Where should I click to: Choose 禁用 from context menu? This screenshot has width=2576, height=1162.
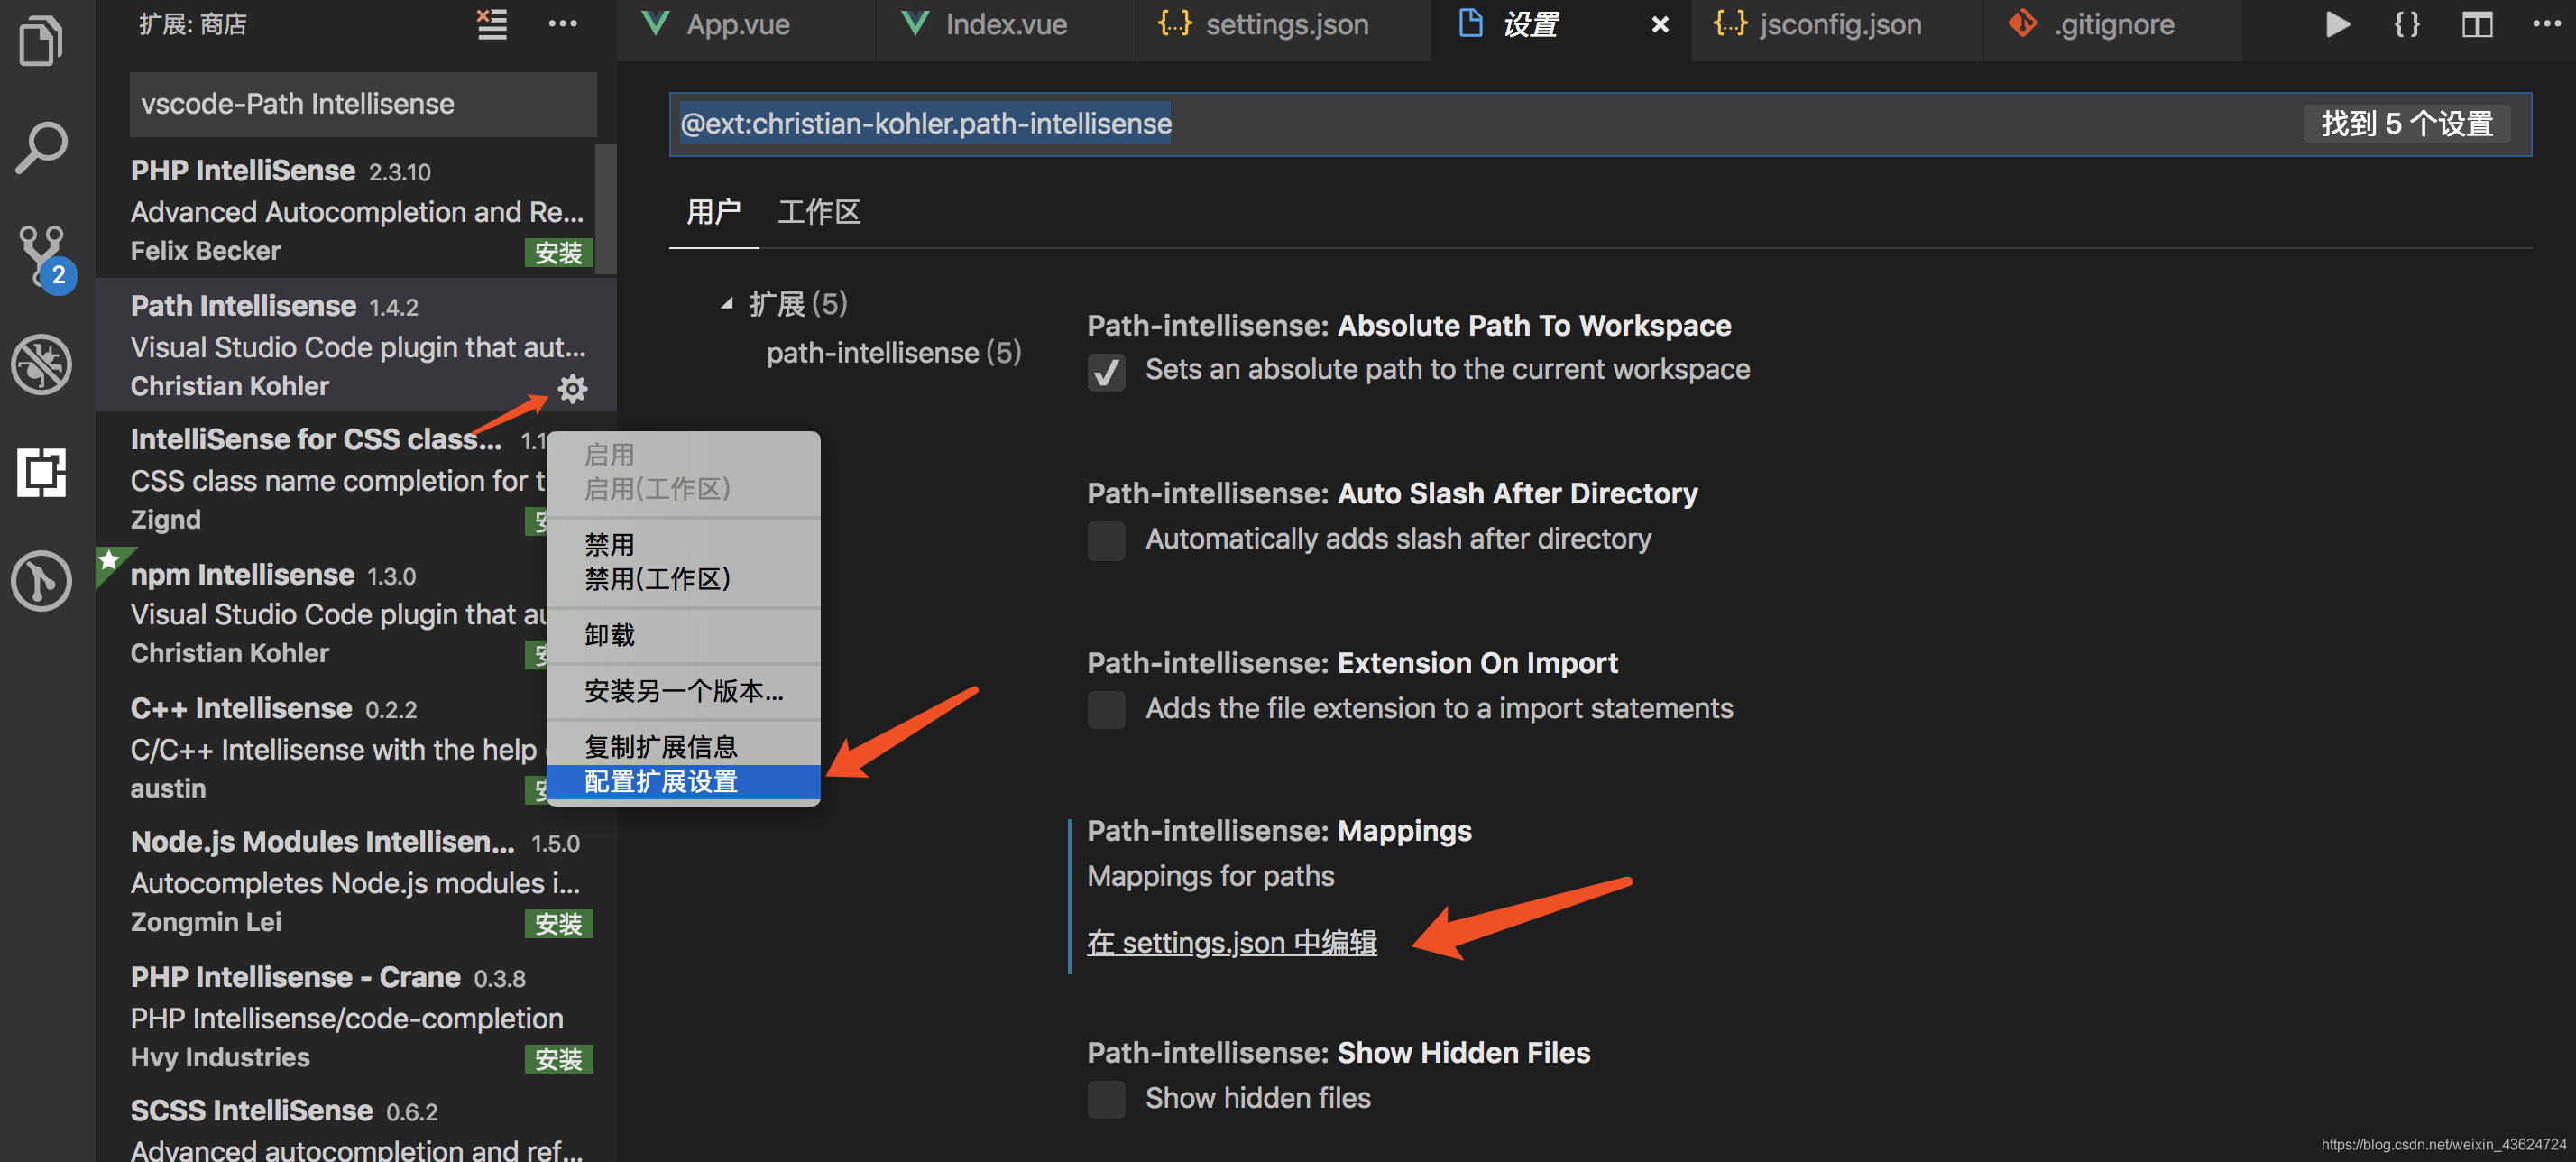pos(683,545)
